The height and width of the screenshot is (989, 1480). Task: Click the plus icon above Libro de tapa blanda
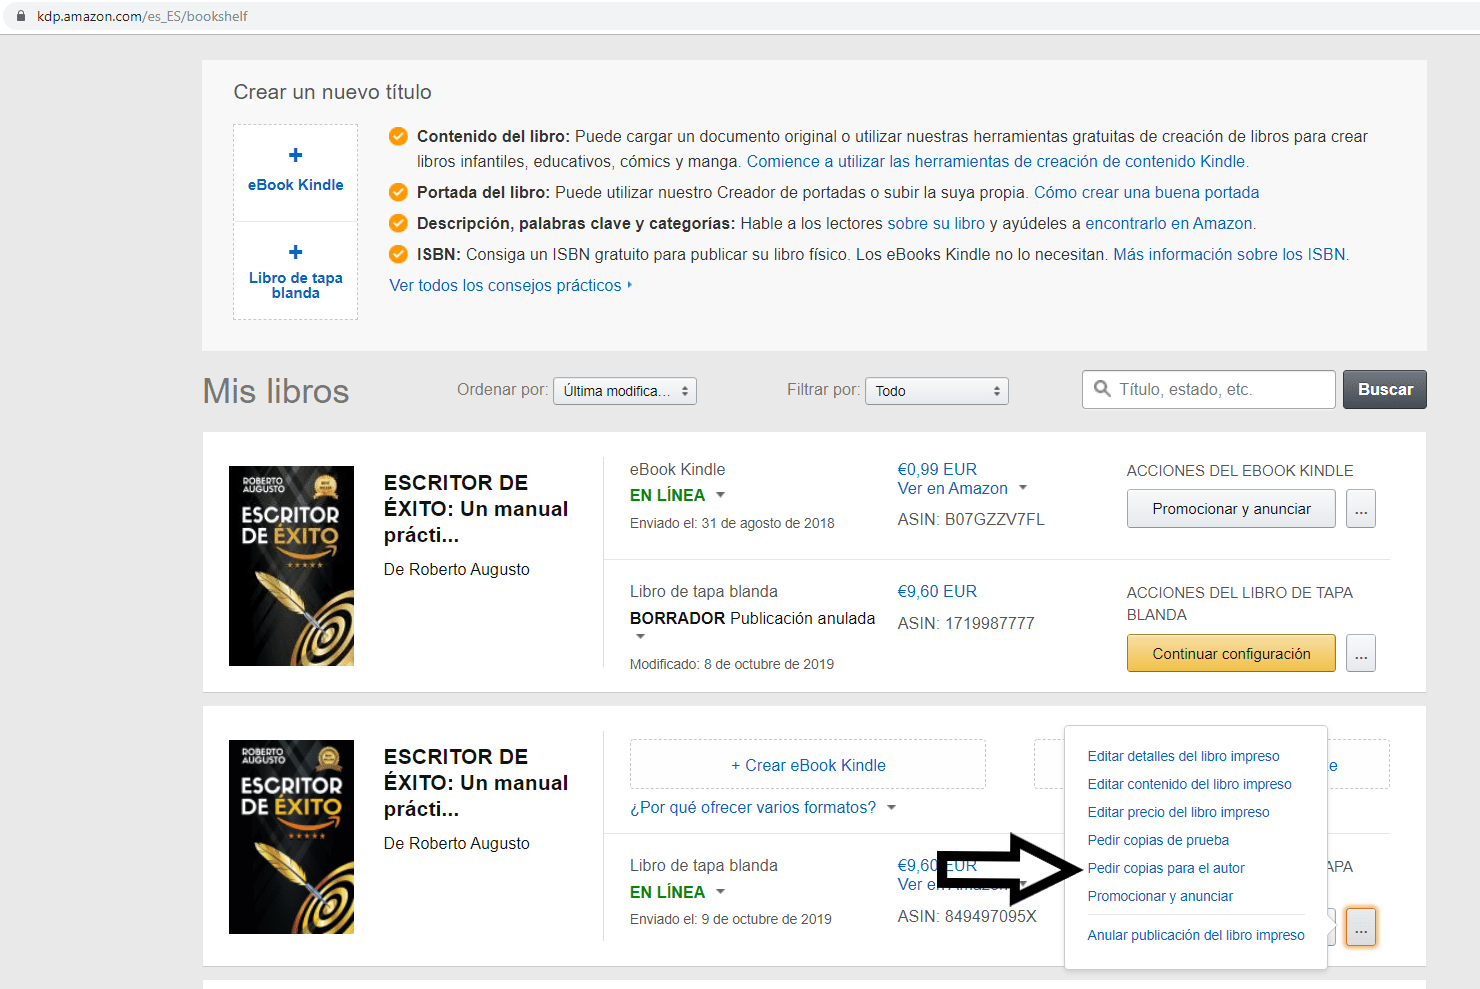click(x=295, y=252)
